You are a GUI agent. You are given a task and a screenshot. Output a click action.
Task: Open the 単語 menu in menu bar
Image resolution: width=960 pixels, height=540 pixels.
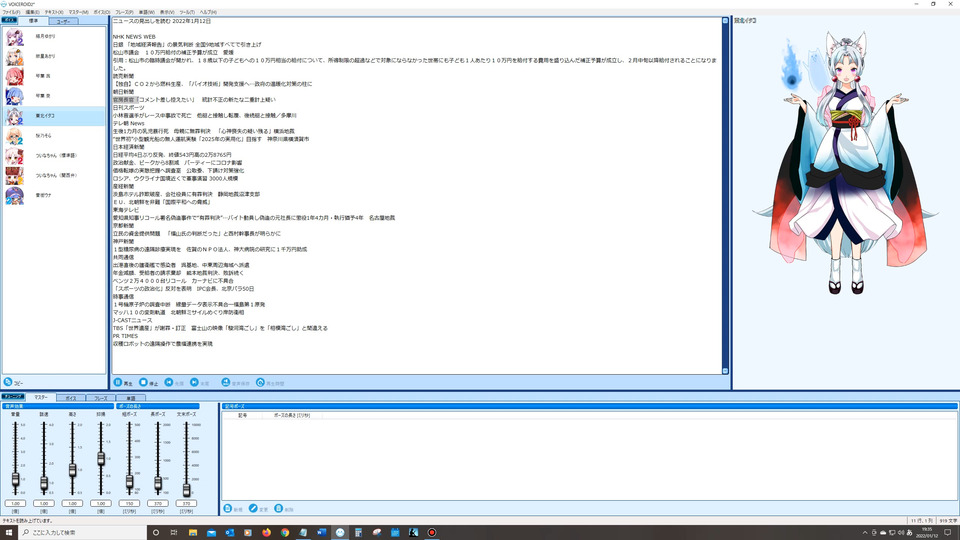(x=146, y=12)
